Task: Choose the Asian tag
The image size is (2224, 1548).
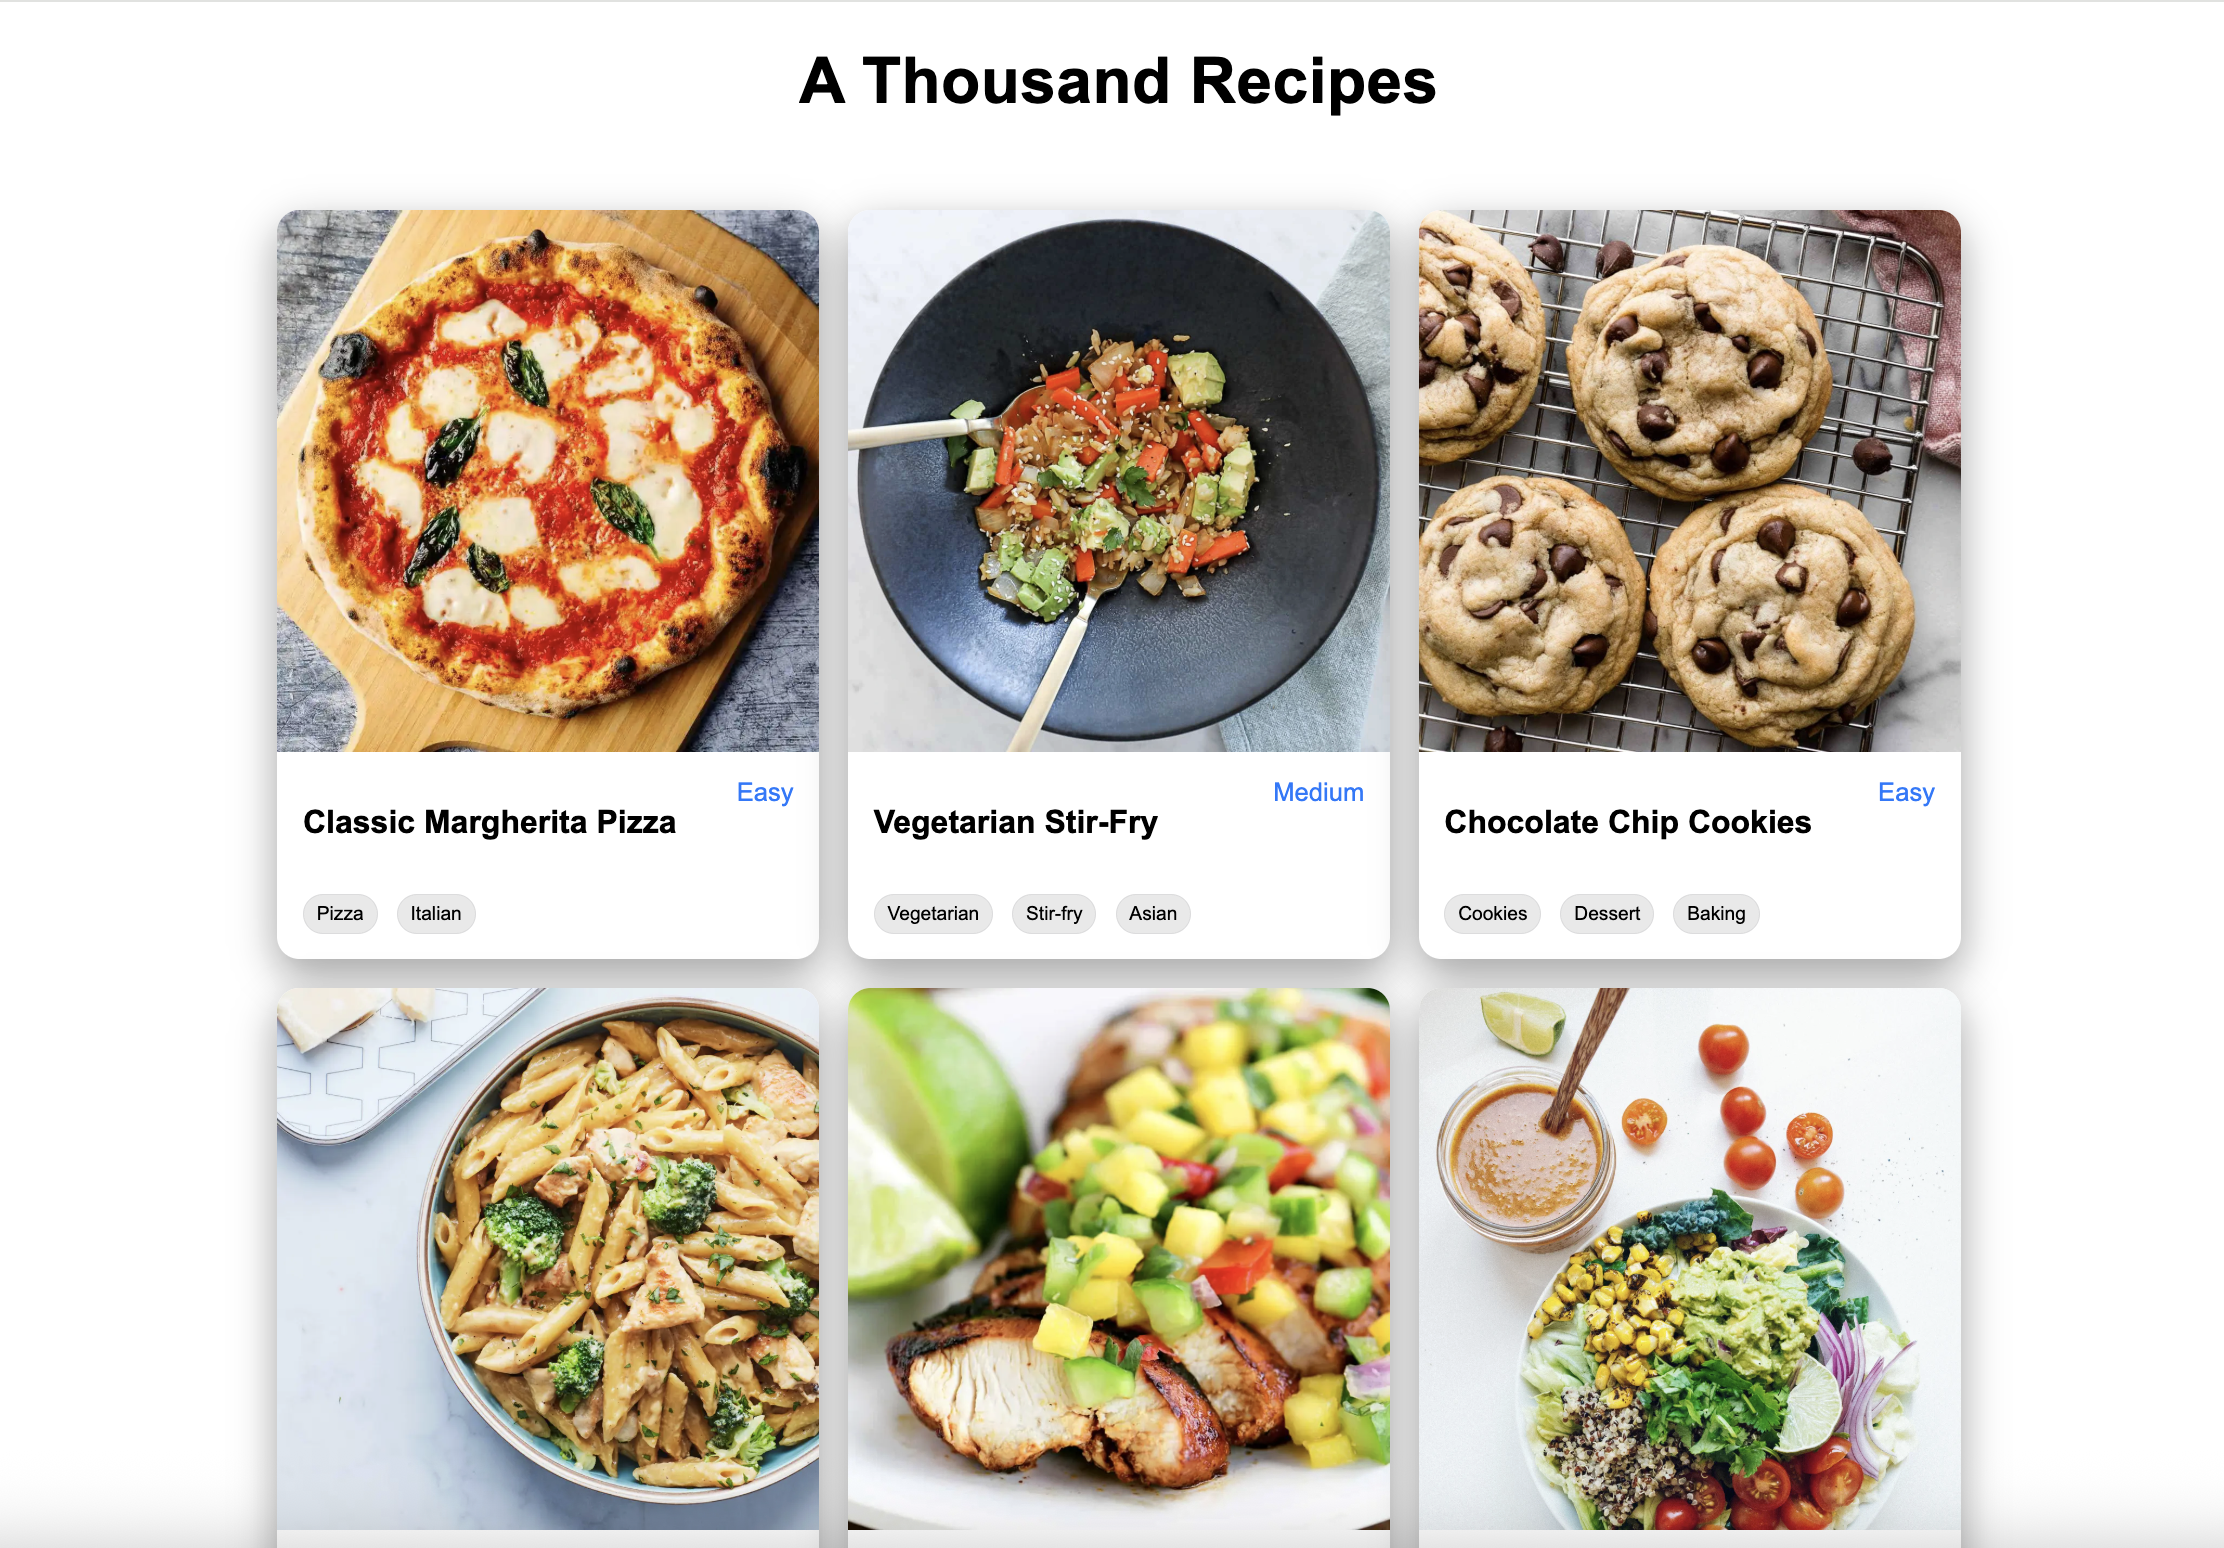Action: pos(1153,914)
